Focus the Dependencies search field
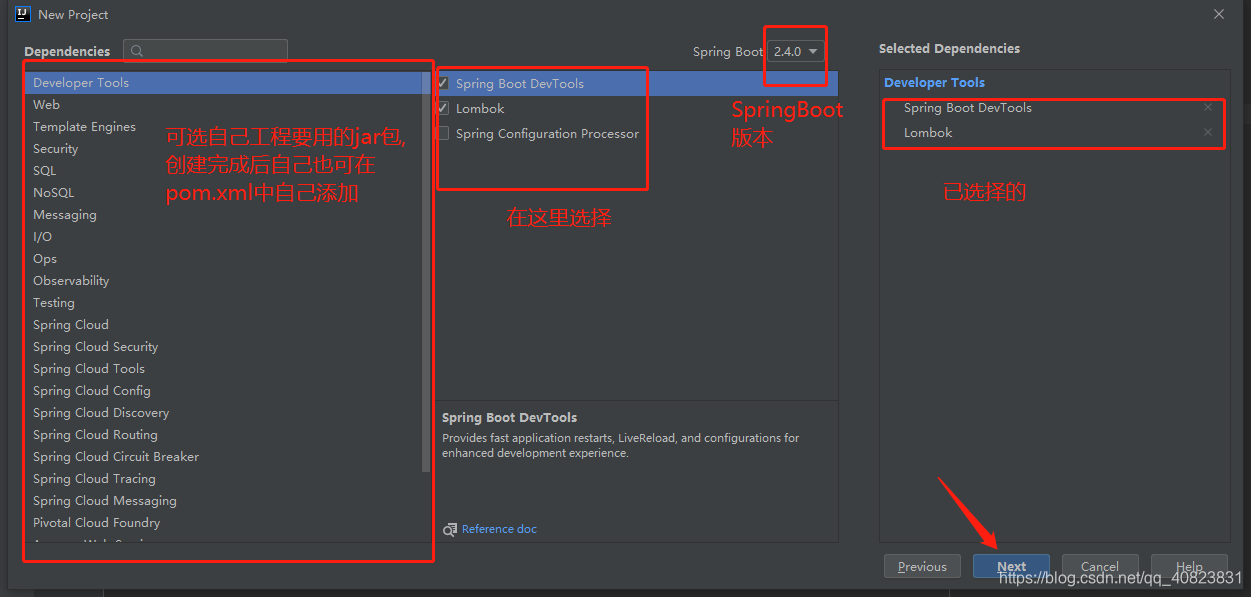 (x=205, y=51)
